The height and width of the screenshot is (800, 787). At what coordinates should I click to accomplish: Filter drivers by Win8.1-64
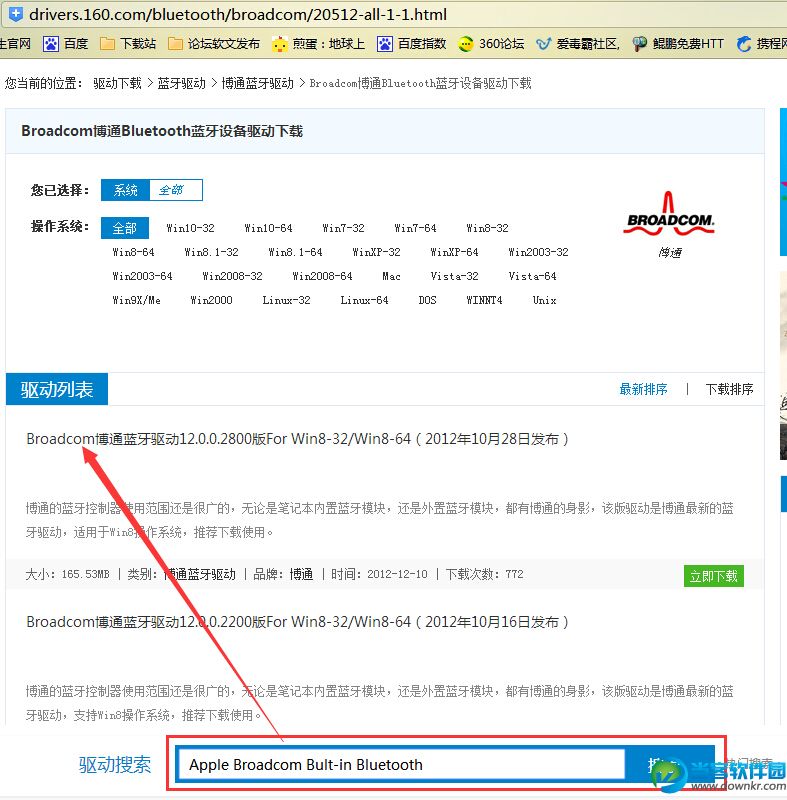point(295,252)
